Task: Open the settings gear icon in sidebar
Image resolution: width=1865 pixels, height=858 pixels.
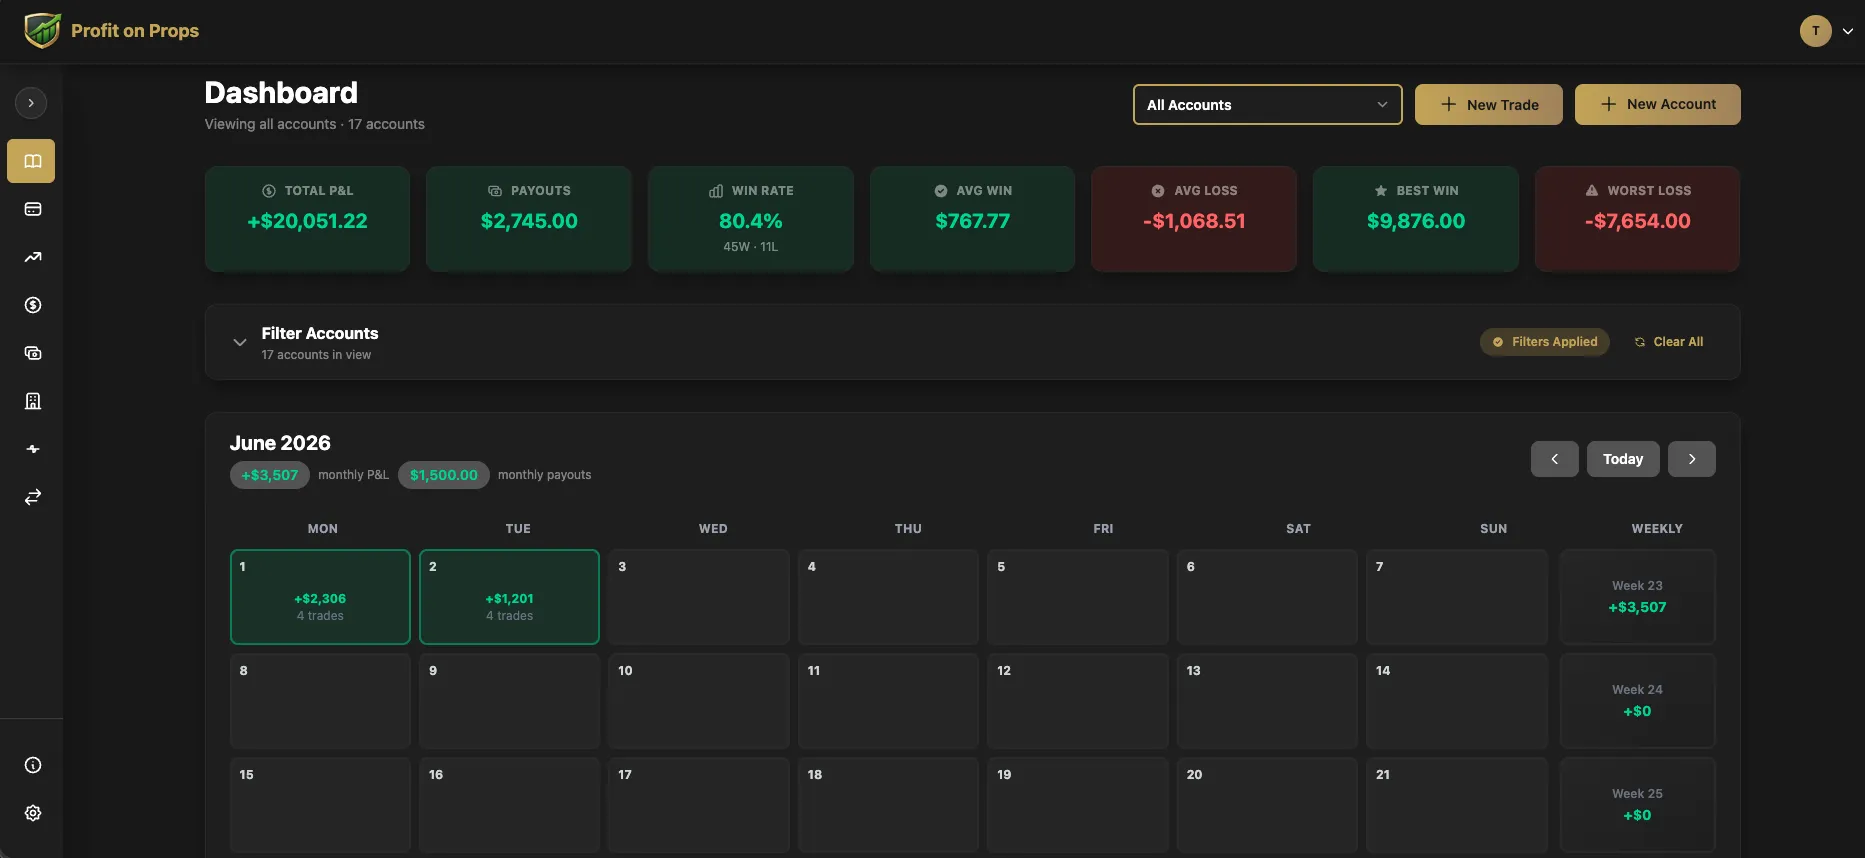Action: pyautogui.click(x=33, y=813)
